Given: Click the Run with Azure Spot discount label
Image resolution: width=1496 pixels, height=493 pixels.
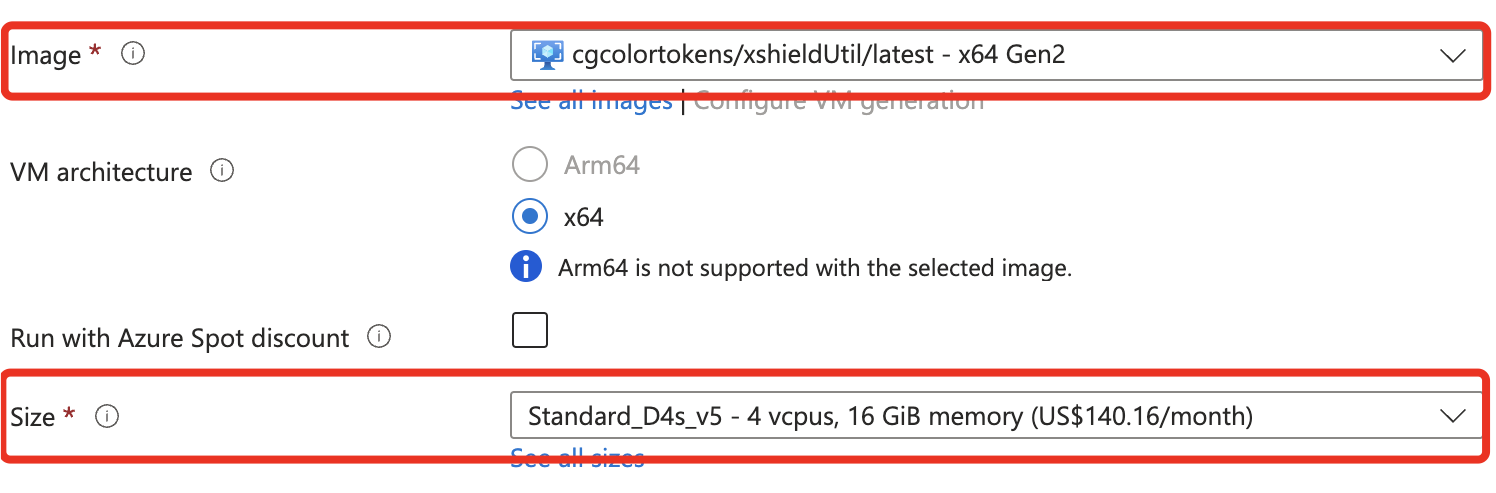Looking at the screenshot, I should click(180, 338).
